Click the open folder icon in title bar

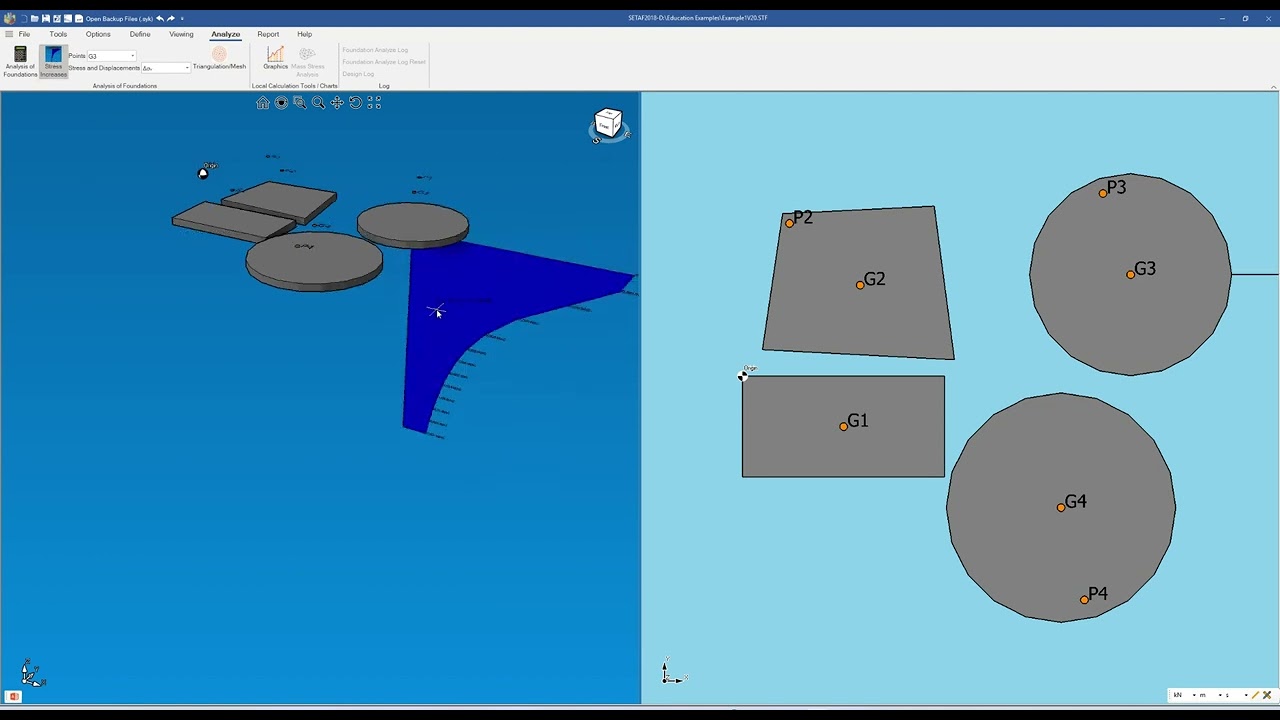tap(34, 18)
